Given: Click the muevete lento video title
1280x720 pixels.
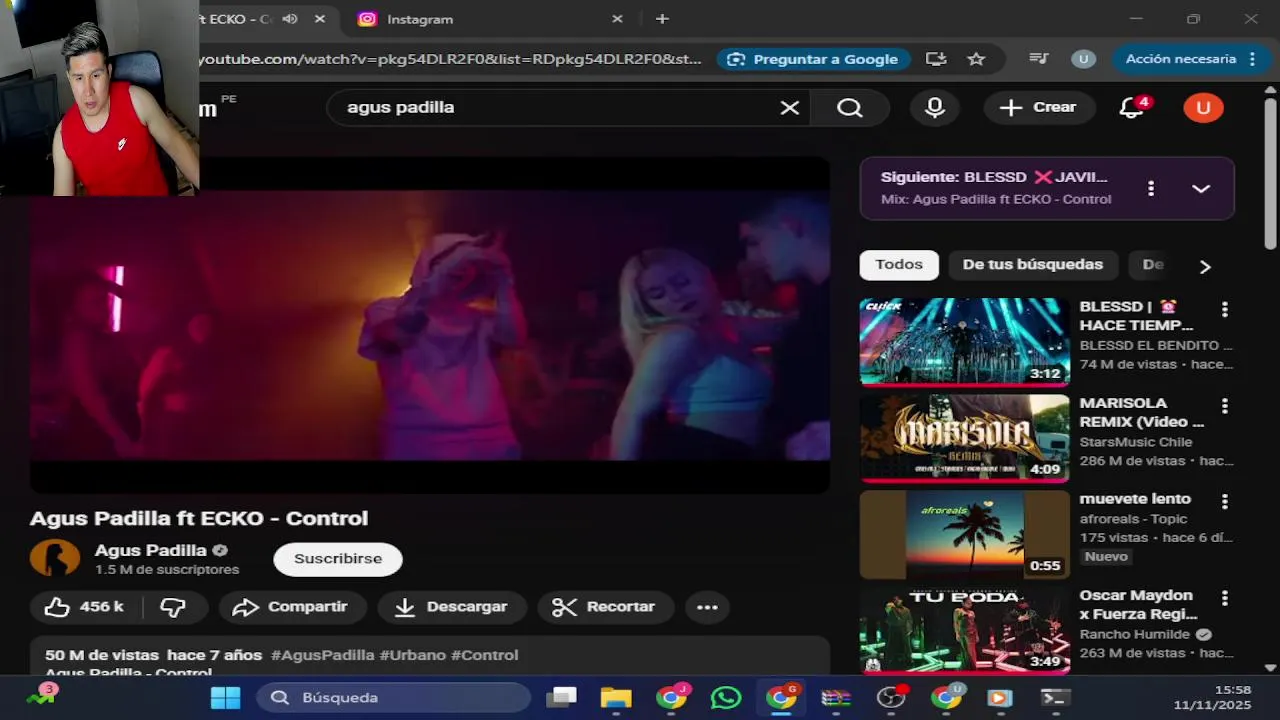Looking at the screenshot, I should coord(1135,499).
